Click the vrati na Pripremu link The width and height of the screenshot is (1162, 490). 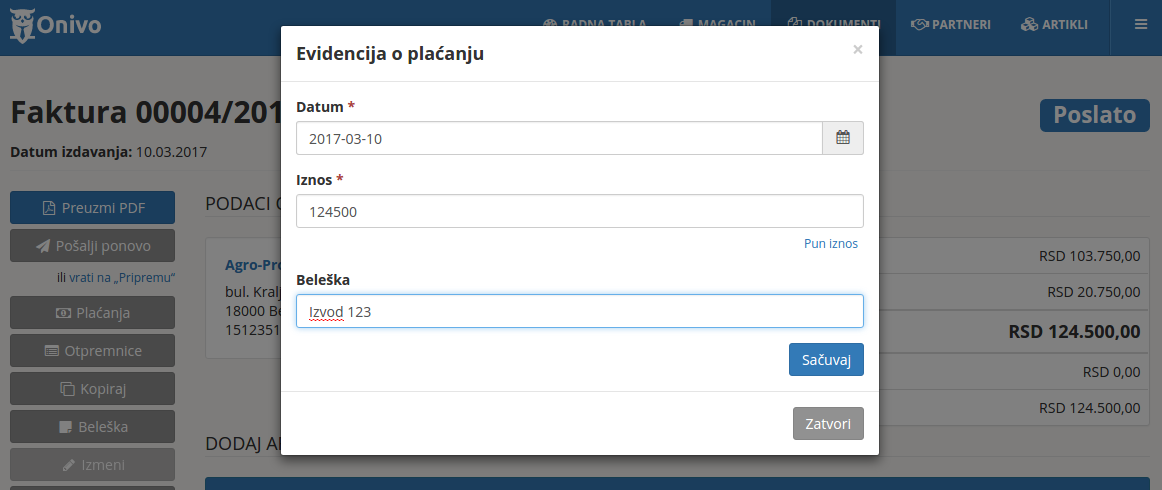coord(122,277)
